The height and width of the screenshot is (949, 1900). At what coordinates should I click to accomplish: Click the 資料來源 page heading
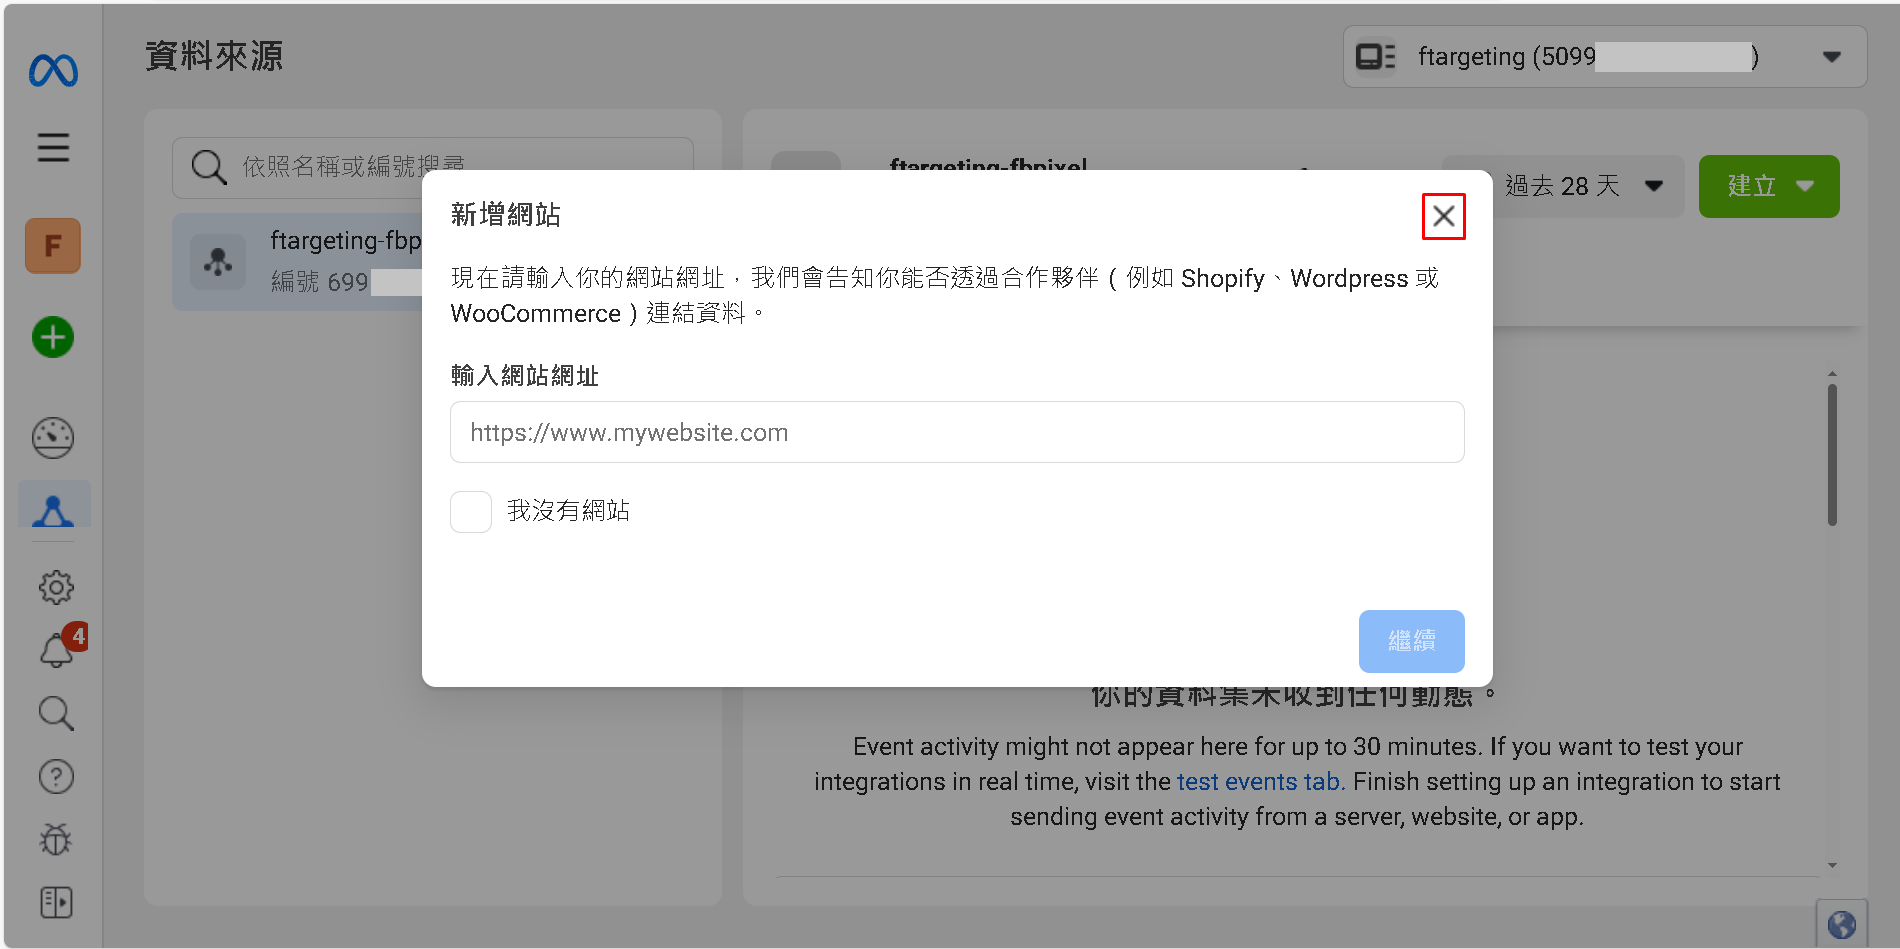tap(214, 56)
